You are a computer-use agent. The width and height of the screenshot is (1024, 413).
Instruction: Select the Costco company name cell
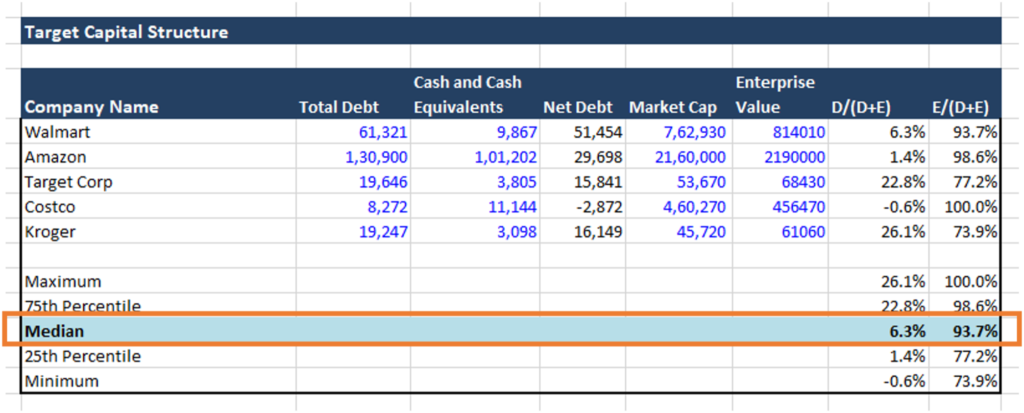pos(51,207)
